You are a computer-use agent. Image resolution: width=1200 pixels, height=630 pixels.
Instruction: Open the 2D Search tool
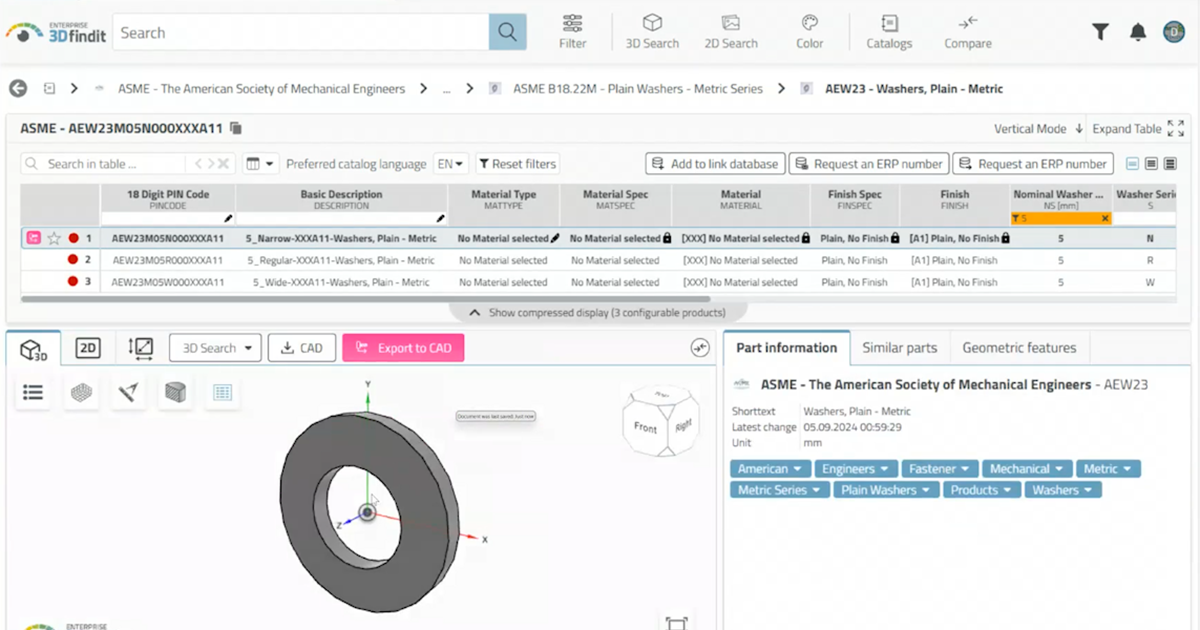point(731,32)
